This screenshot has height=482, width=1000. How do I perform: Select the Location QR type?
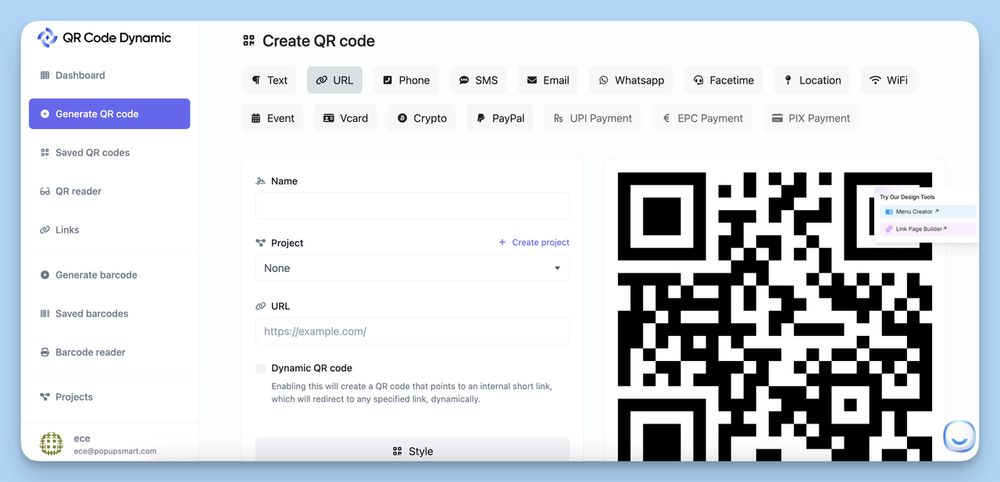tap(812, 80)
